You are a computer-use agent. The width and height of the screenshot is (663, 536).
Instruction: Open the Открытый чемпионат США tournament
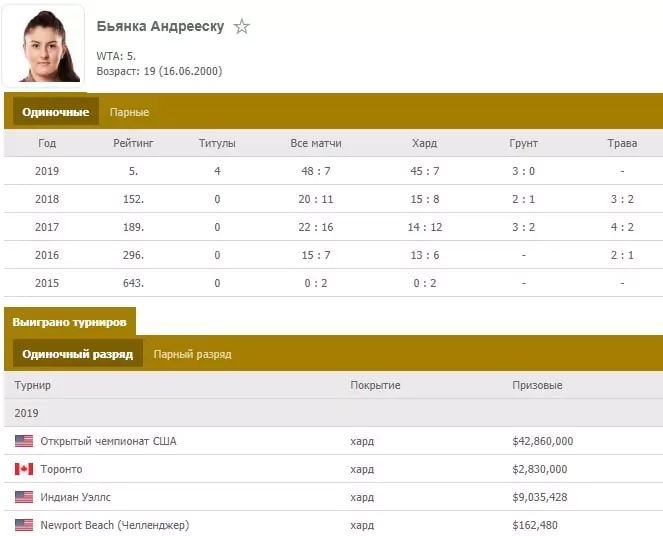(108, 441)
